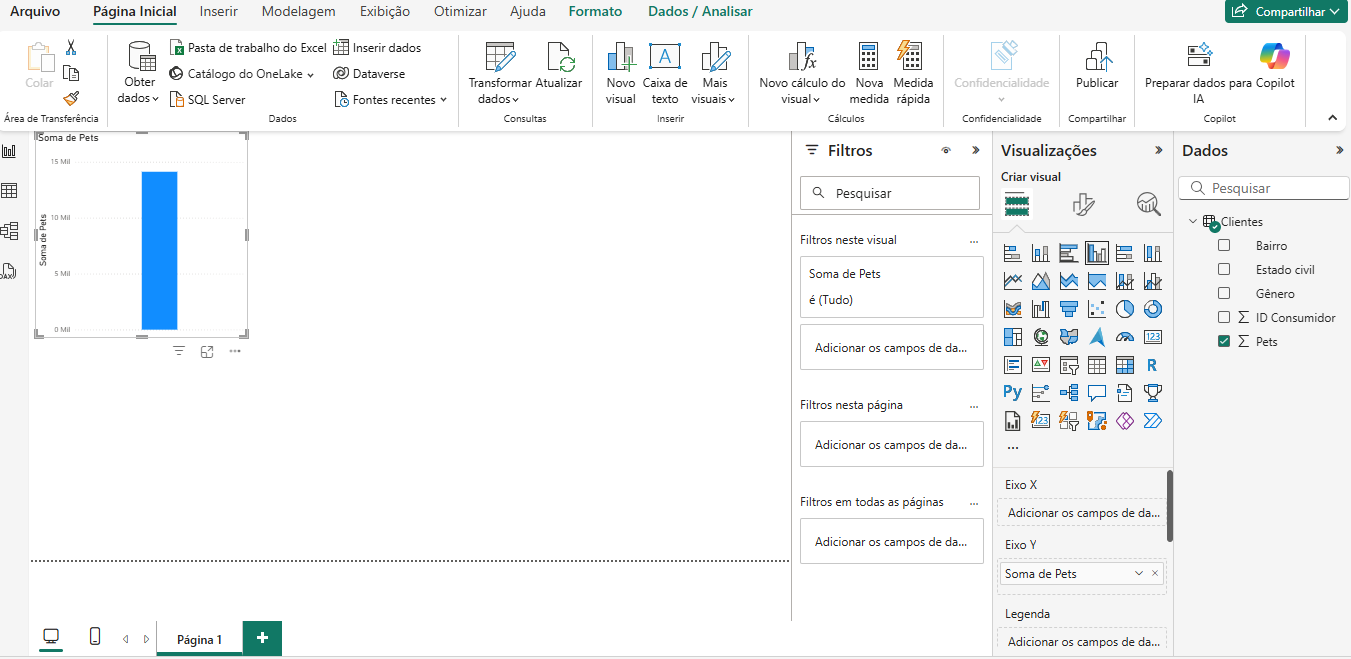Open the format visual paintbrush tab

[1083, 205]
